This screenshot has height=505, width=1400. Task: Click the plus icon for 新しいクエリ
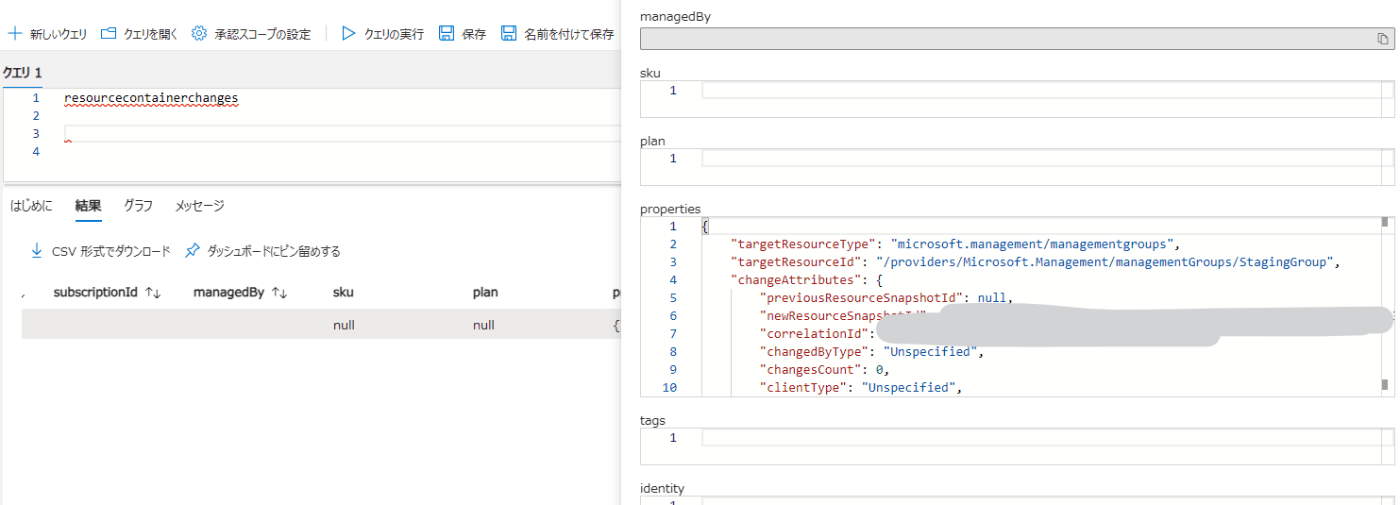pos(15,34)
